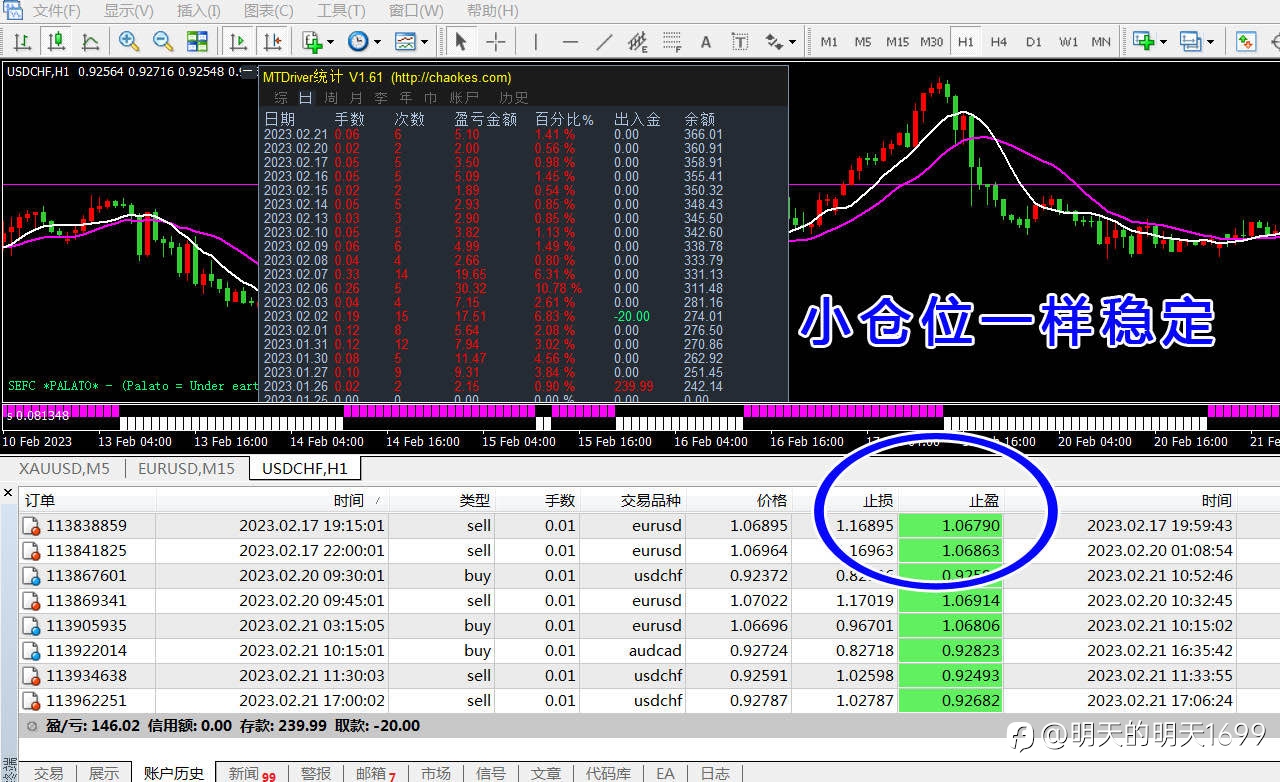Click the Zoom Out magnifier icon
Viewport: 1280px width, 782px height.
click(x=162, y=41)
